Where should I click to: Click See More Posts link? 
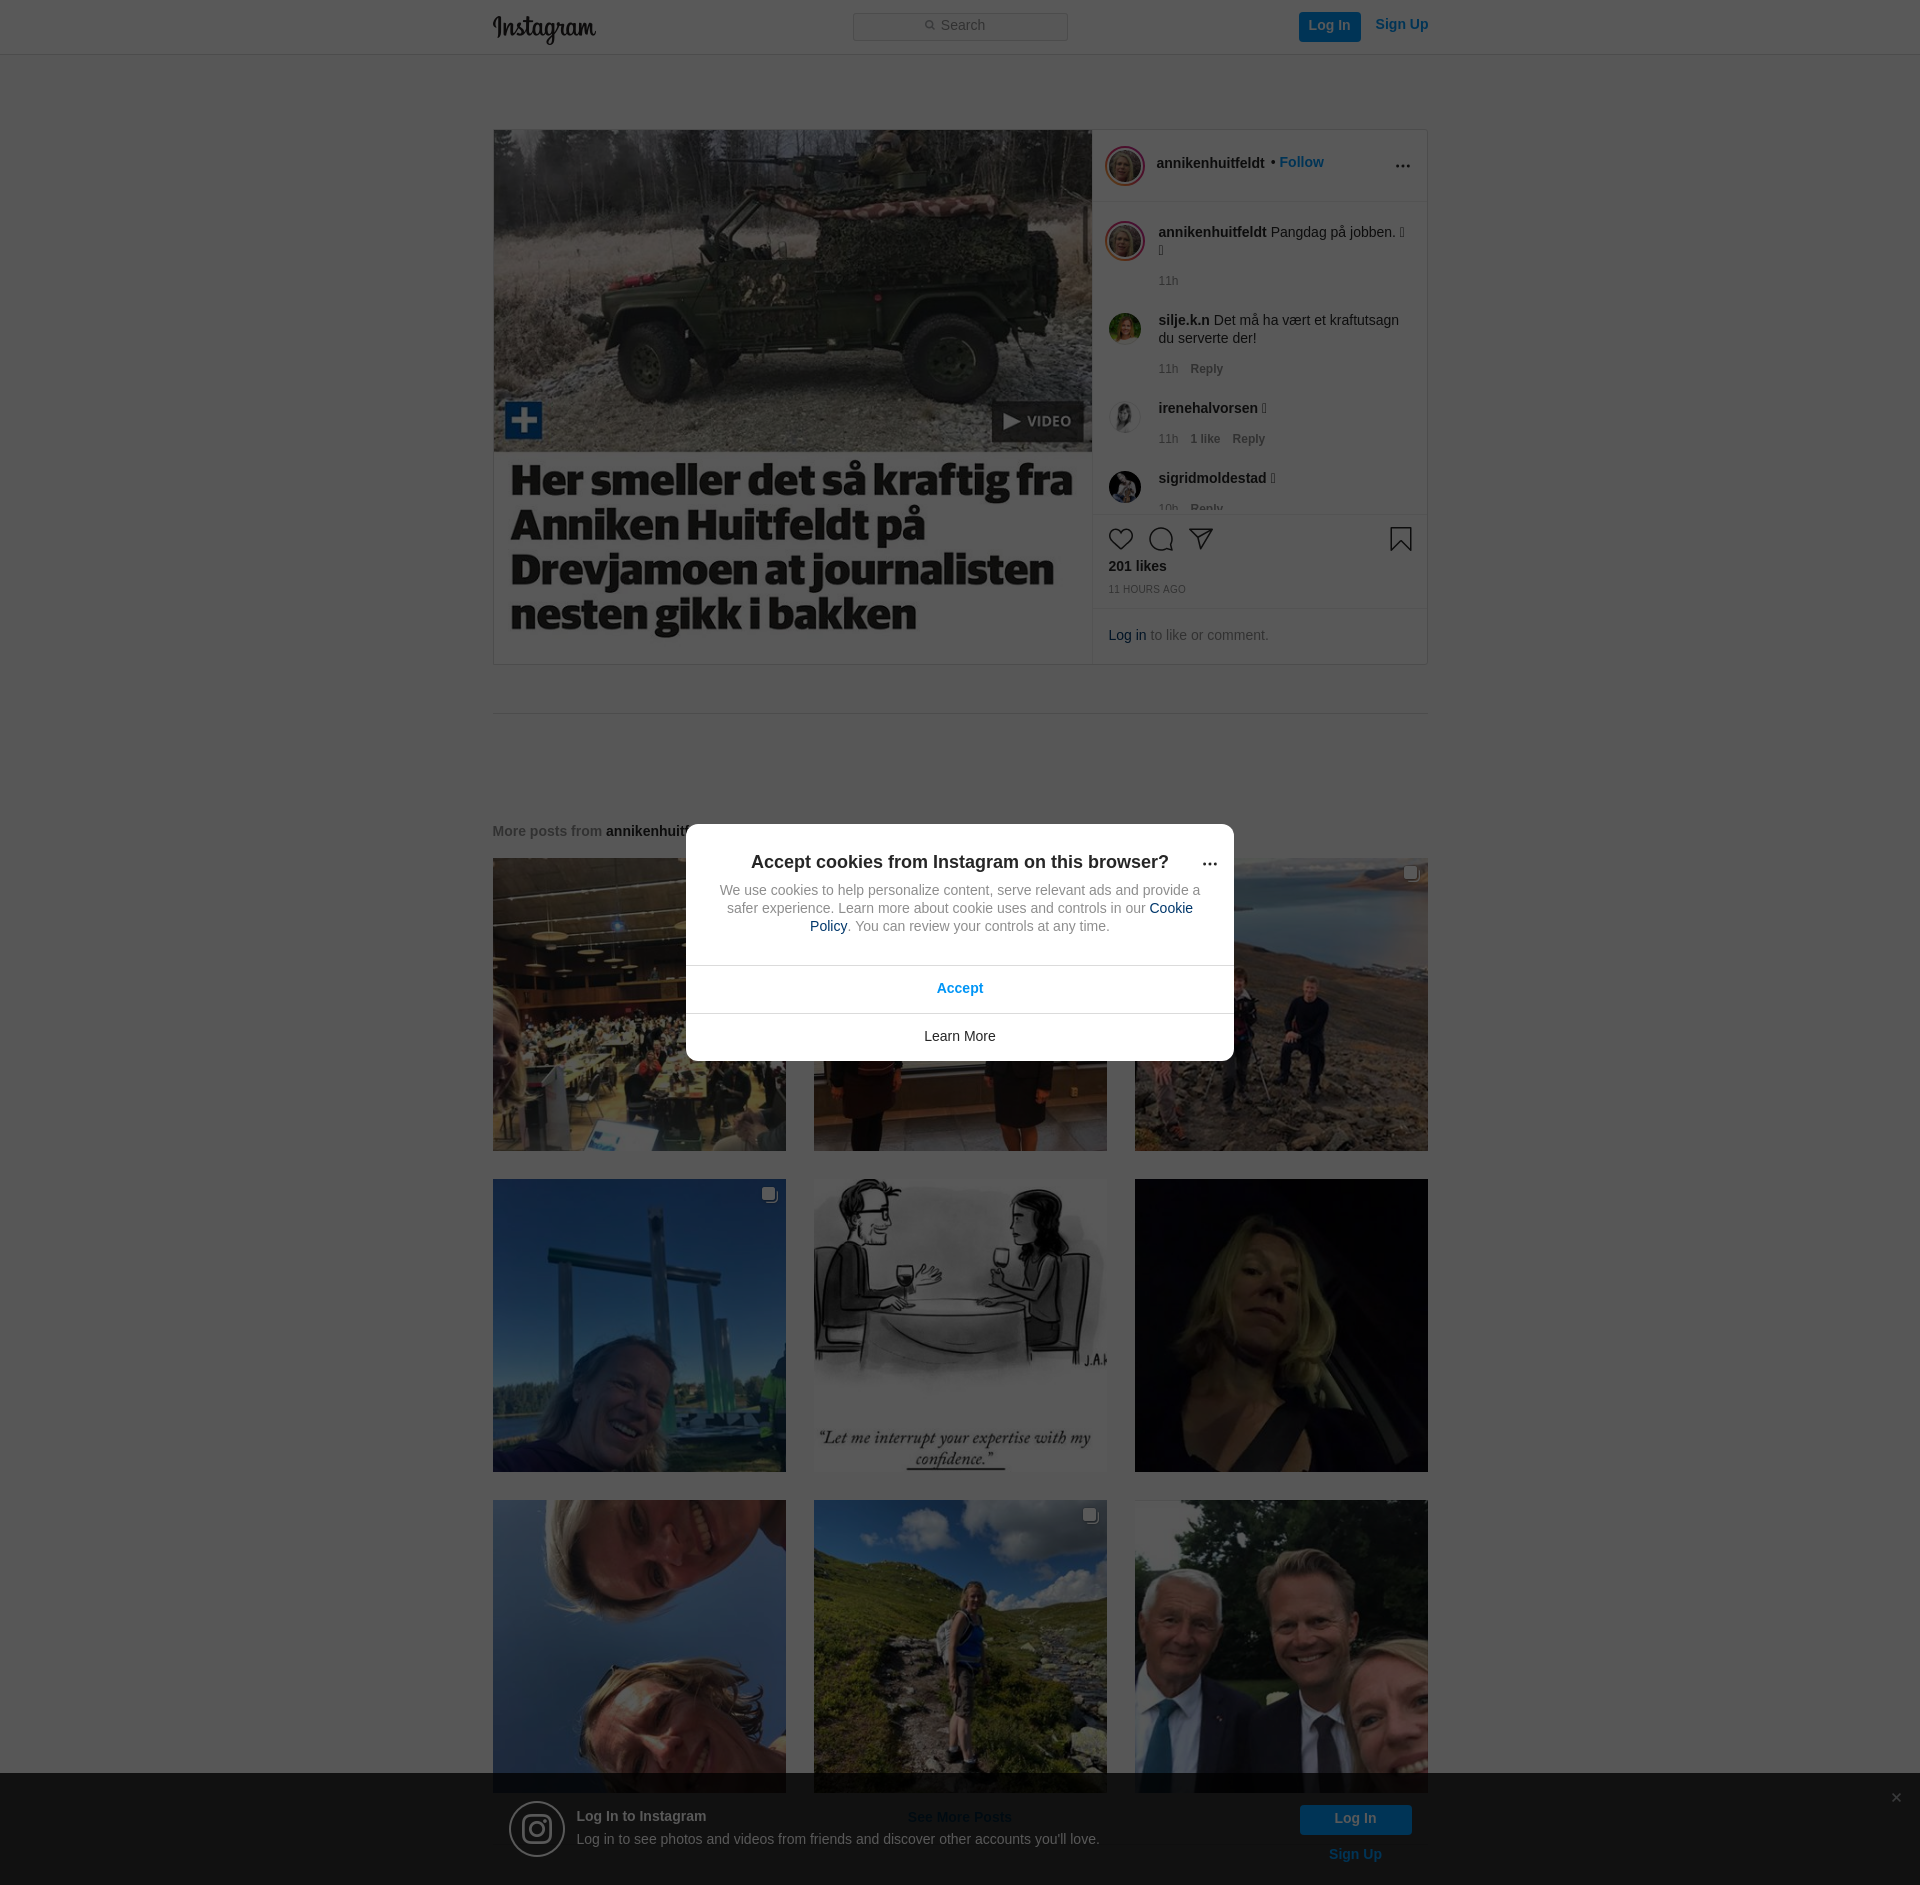point(960,1817)
